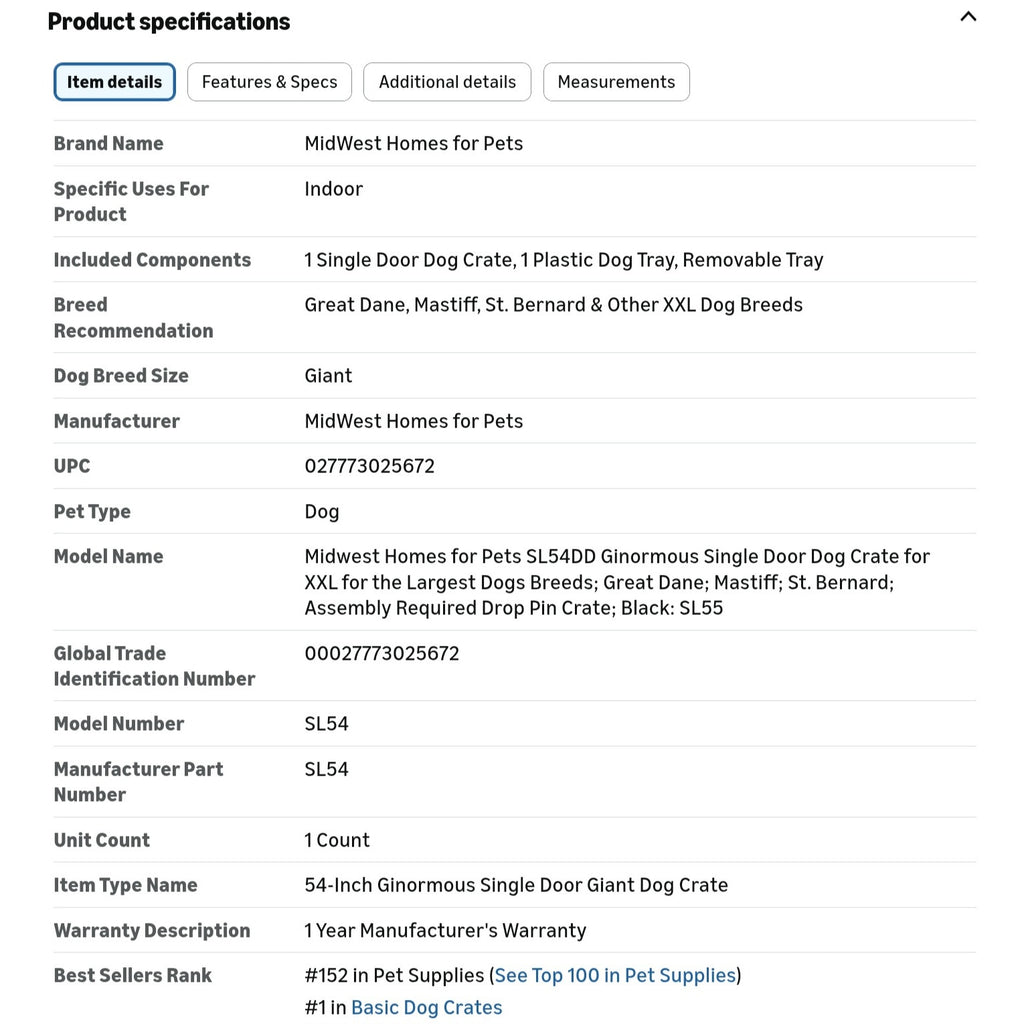The width and height of the screenshot is (1024, 1024).
Task: Click the Manufacturer Part Number value SL54
Action: [x=327, y=769]
